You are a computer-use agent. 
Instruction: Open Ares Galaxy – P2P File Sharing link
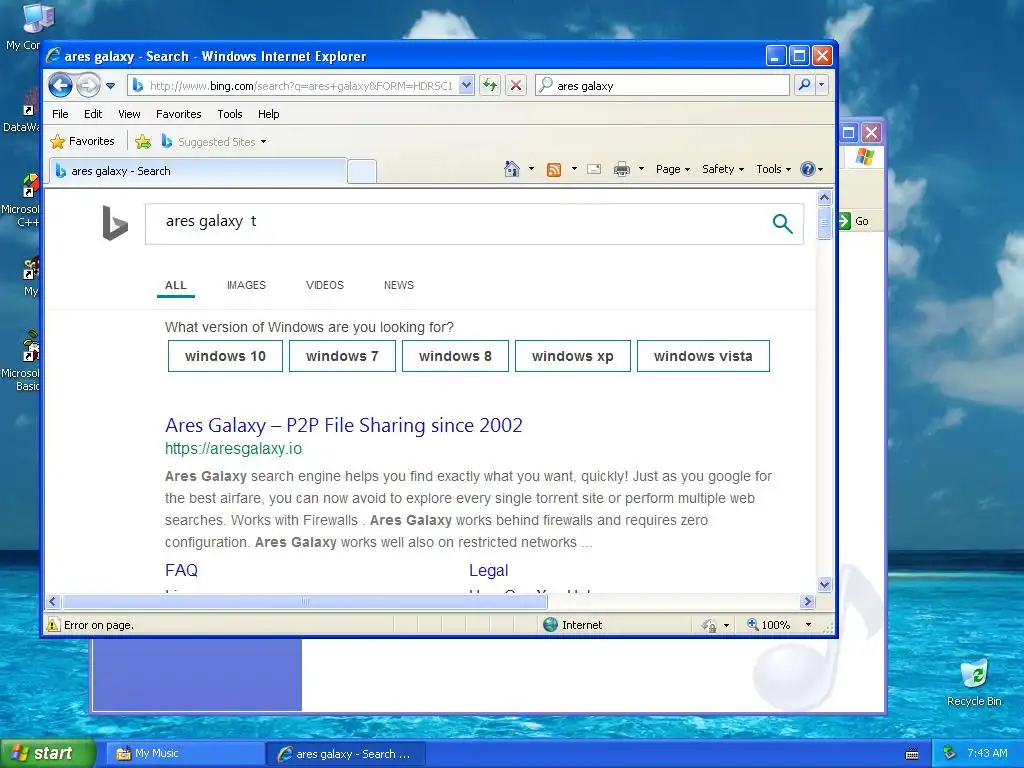[x=344, y=425]
